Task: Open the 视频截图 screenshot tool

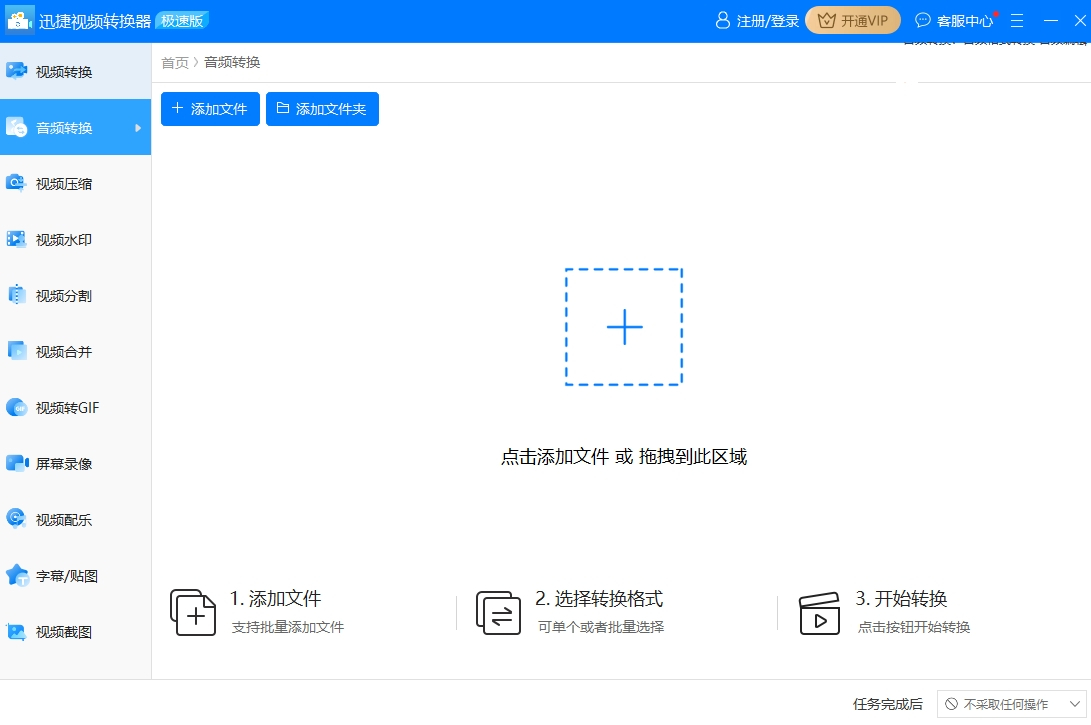Action: pyautogui.click(x=60, y=631)
